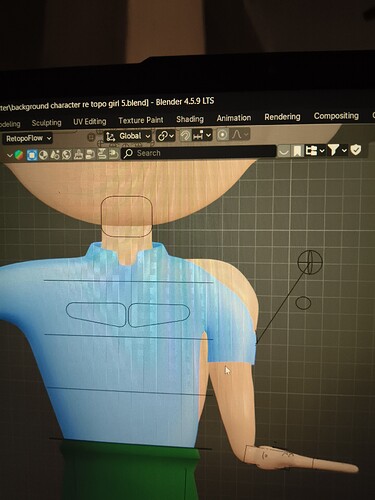Click the folder with arrow icon before Search

coord(114,153)
